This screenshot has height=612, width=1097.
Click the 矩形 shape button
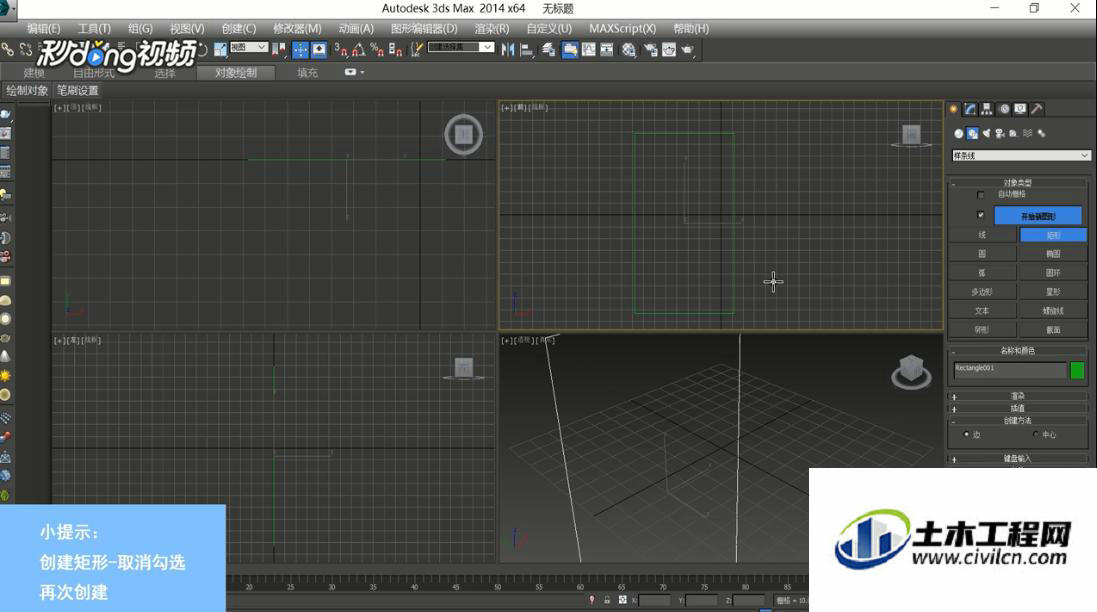1053,235
